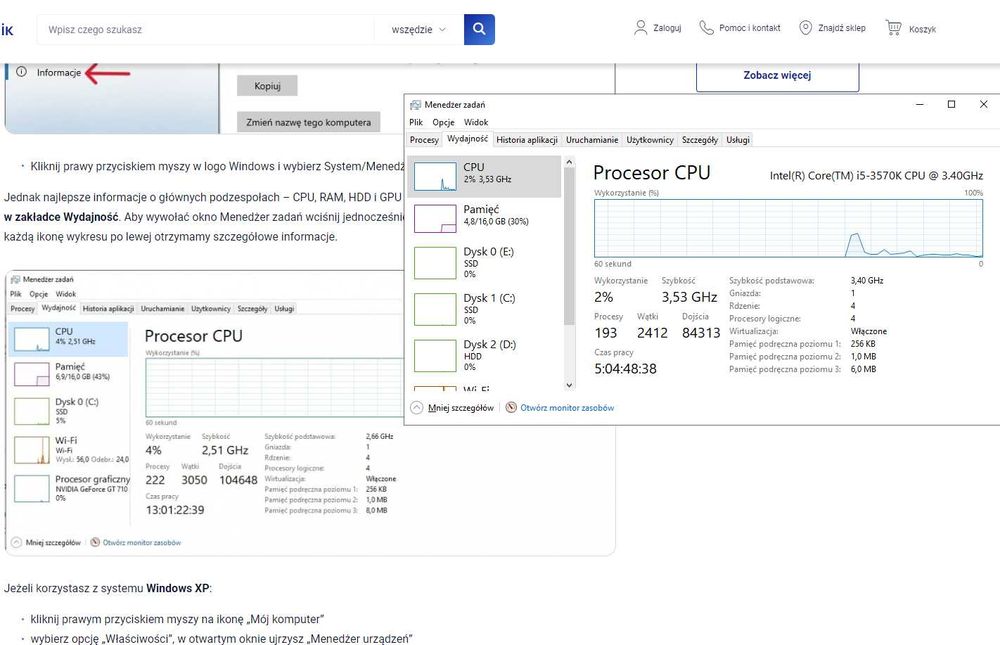Switch to the Szczegóły tab
Image resolution: width=1000 pixels, height=645 pixels.
click(700, 140)
